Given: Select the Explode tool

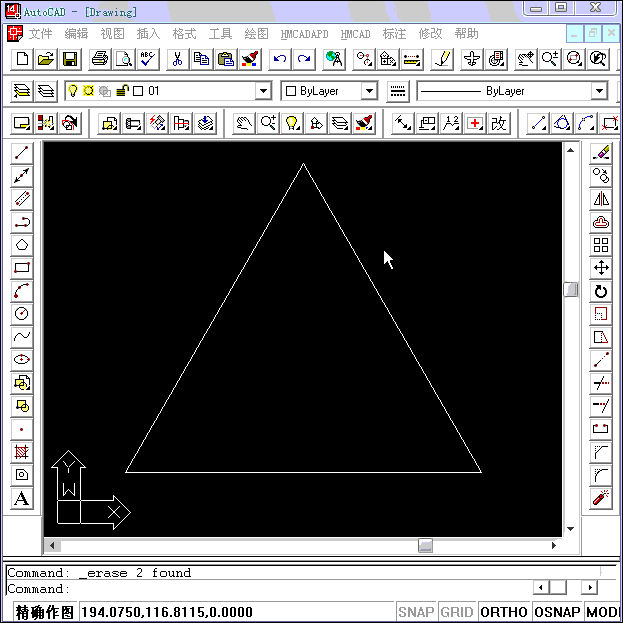Looking at the screenshot, I should pos(601,498).
